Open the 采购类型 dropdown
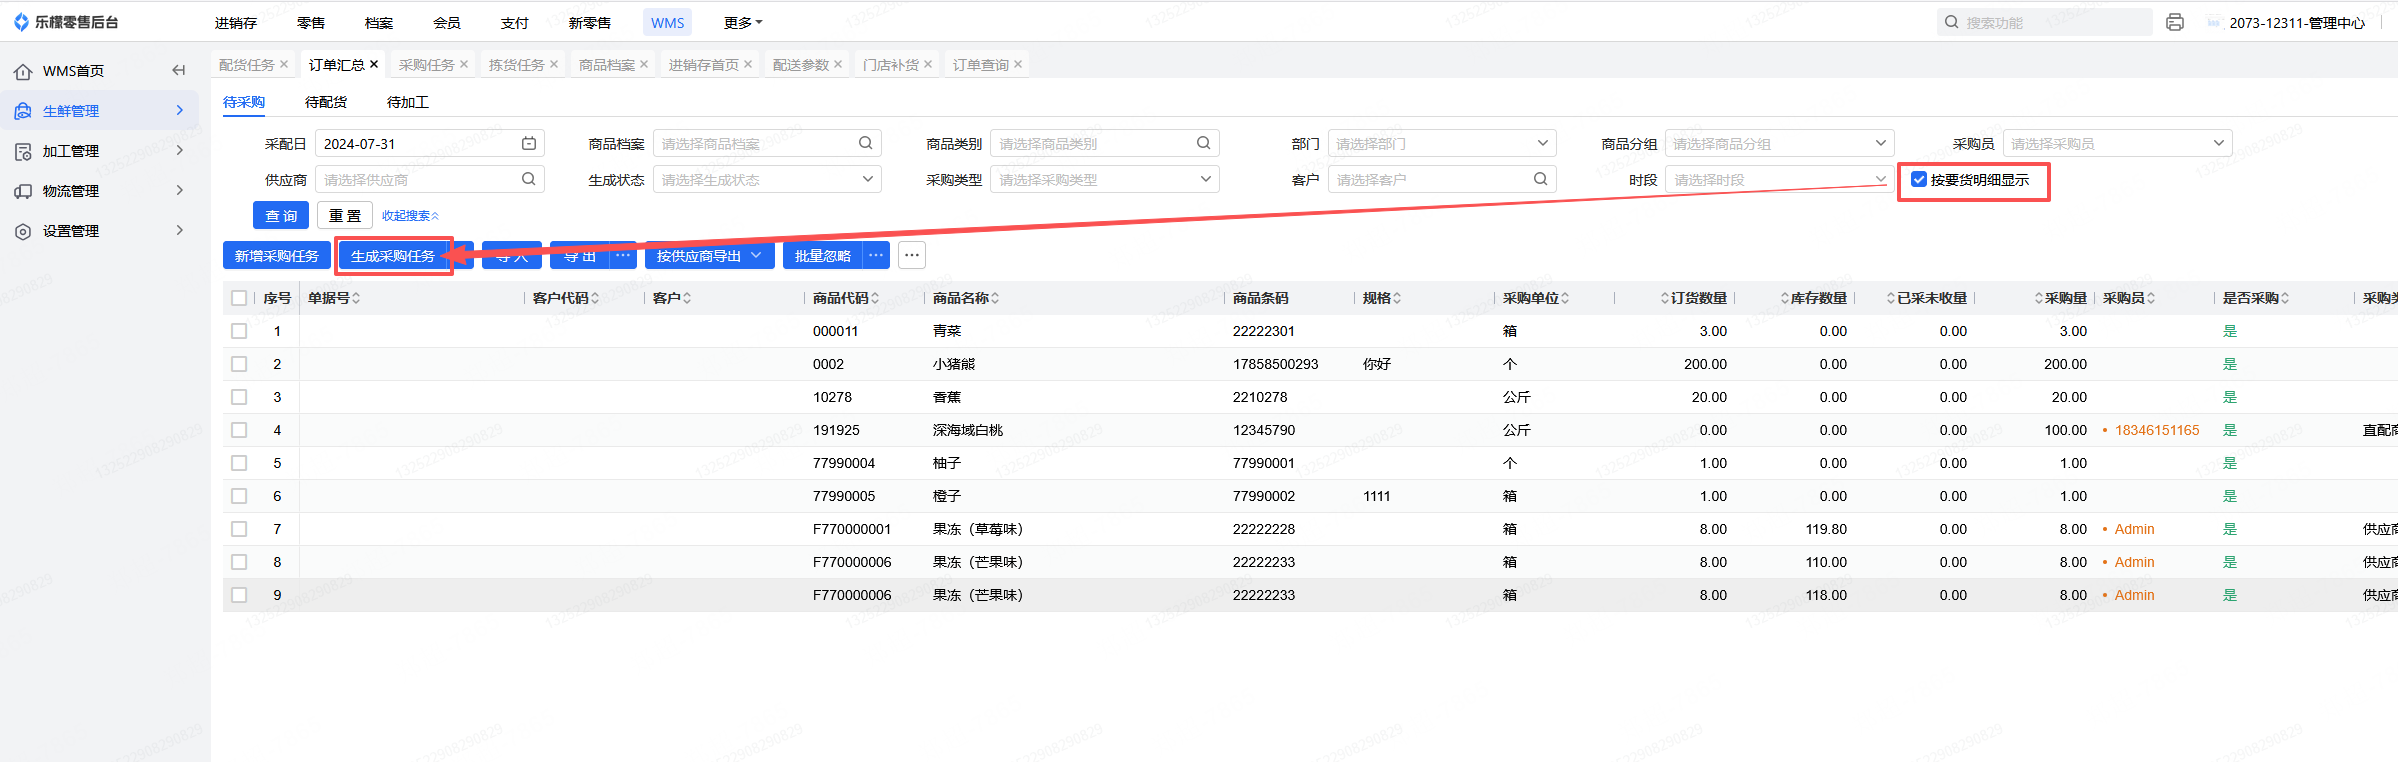Viewport: 2398px width, 762px height. pos(1105,179)
